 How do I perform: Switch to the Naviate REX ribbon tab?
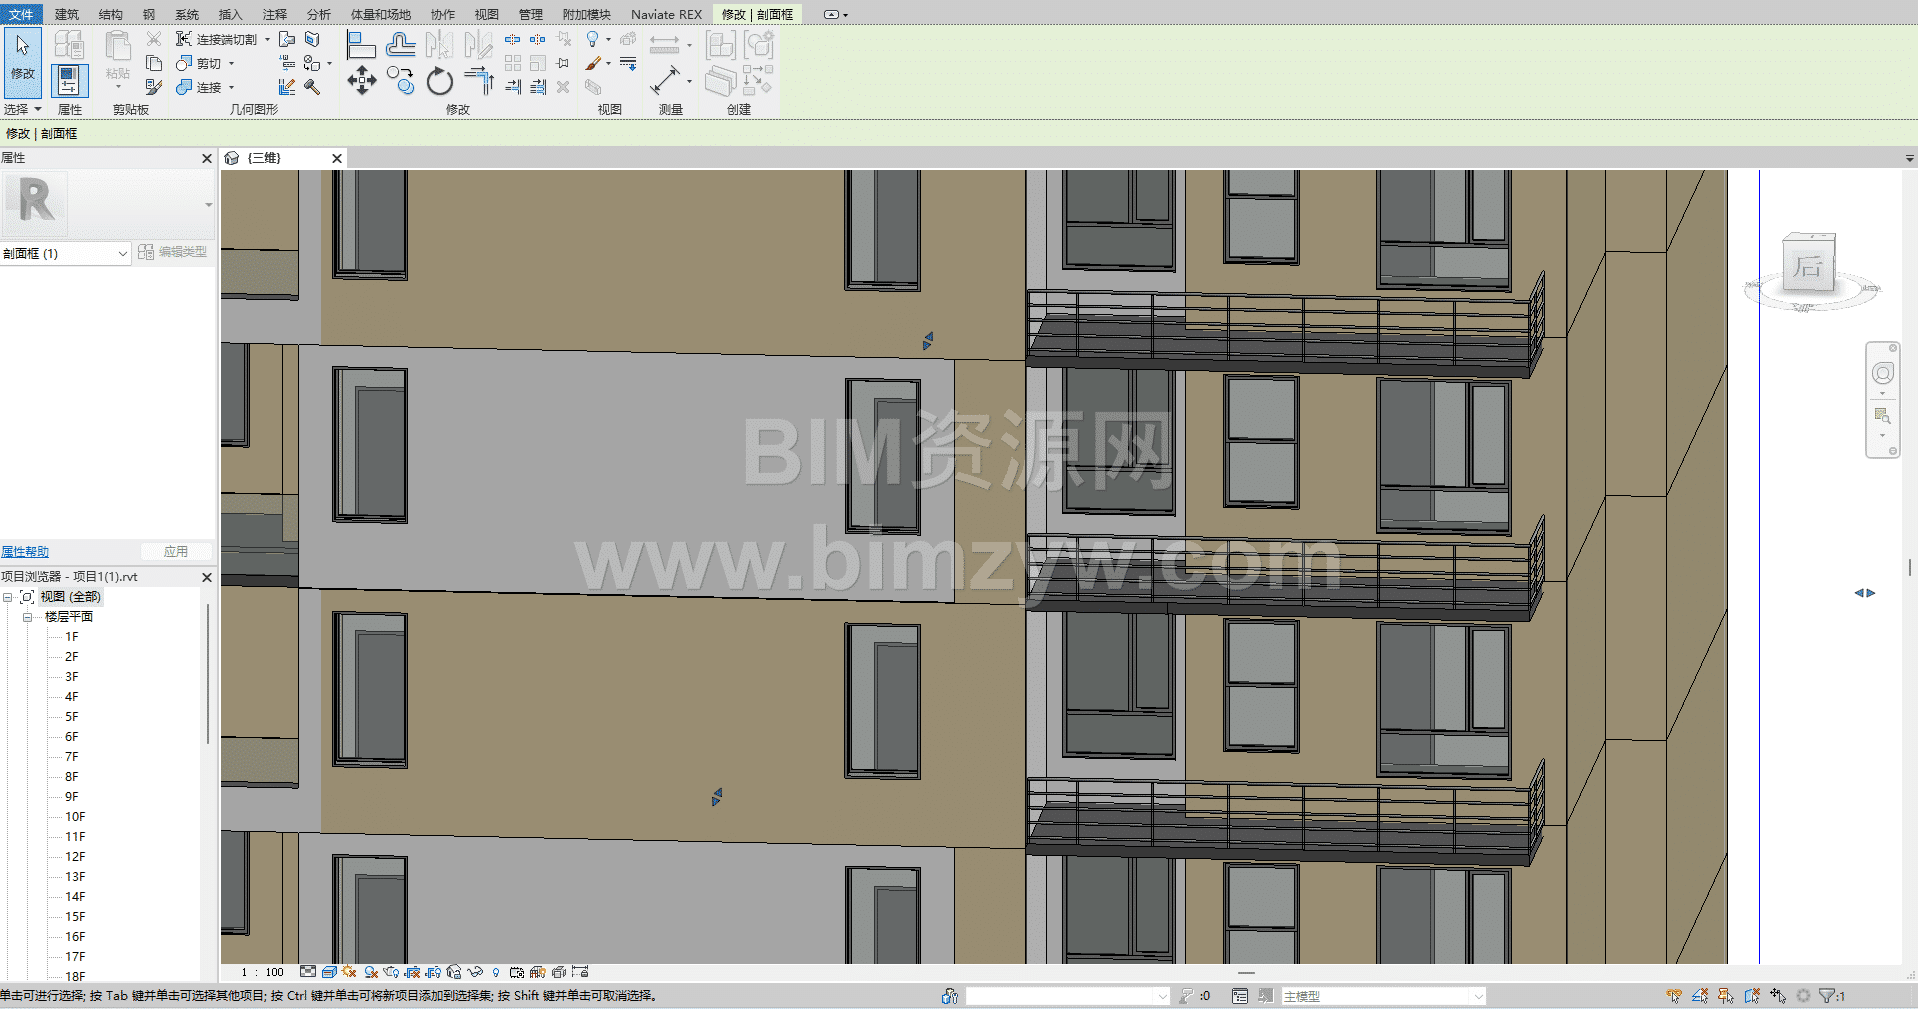pos(666,14)
